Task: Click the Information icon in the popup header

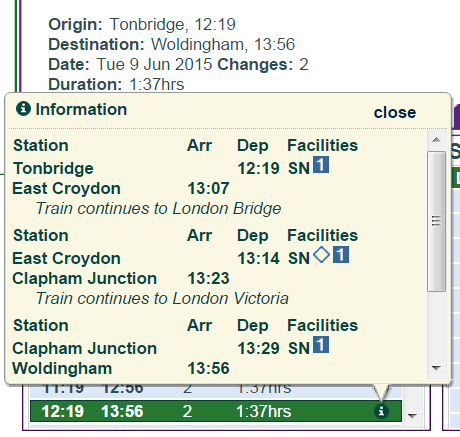Action: (23, 109)
